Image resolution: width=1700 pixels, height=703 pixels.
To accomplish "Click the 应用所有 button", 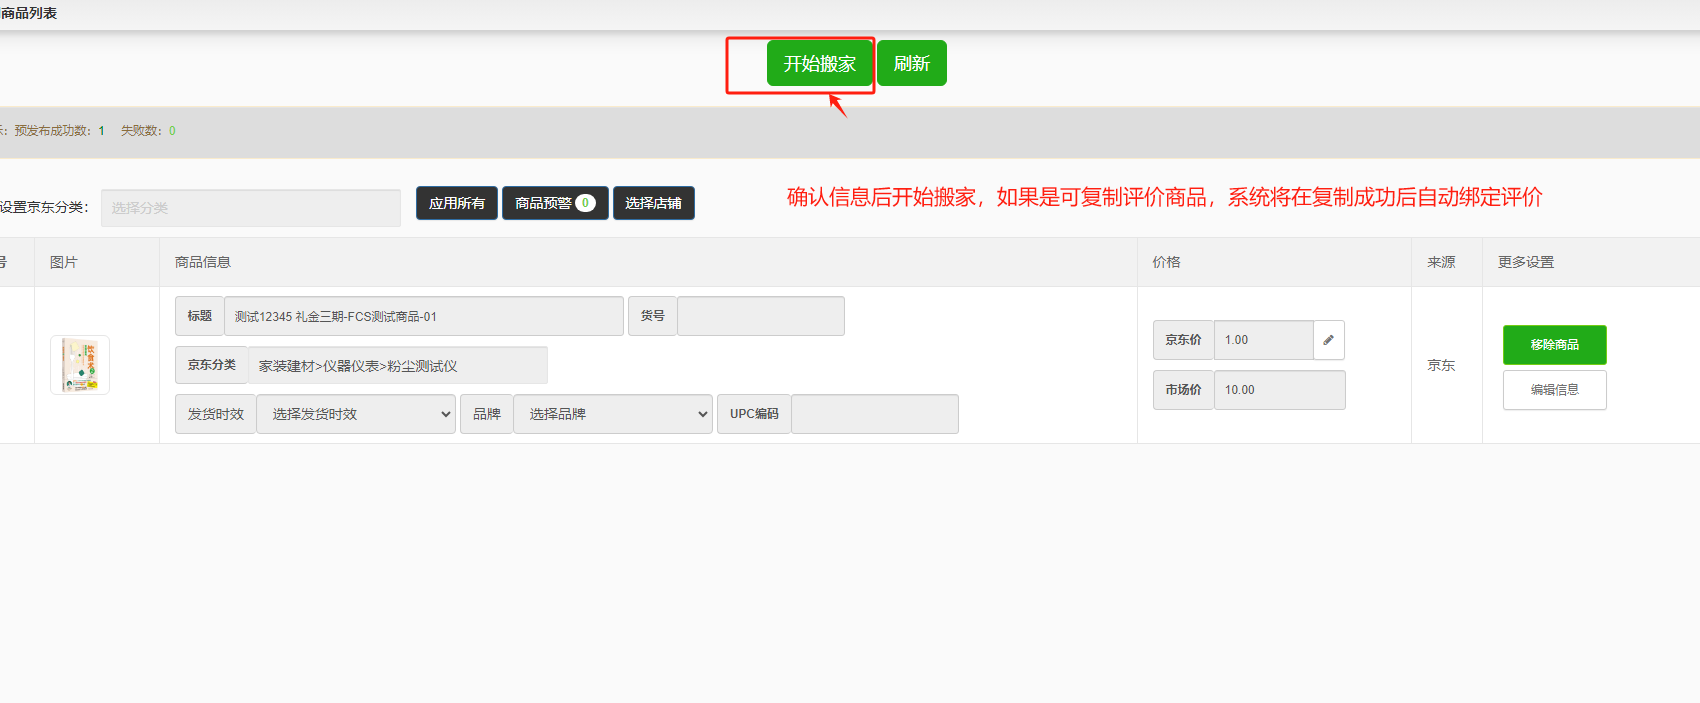I will [x=456, y=203].
